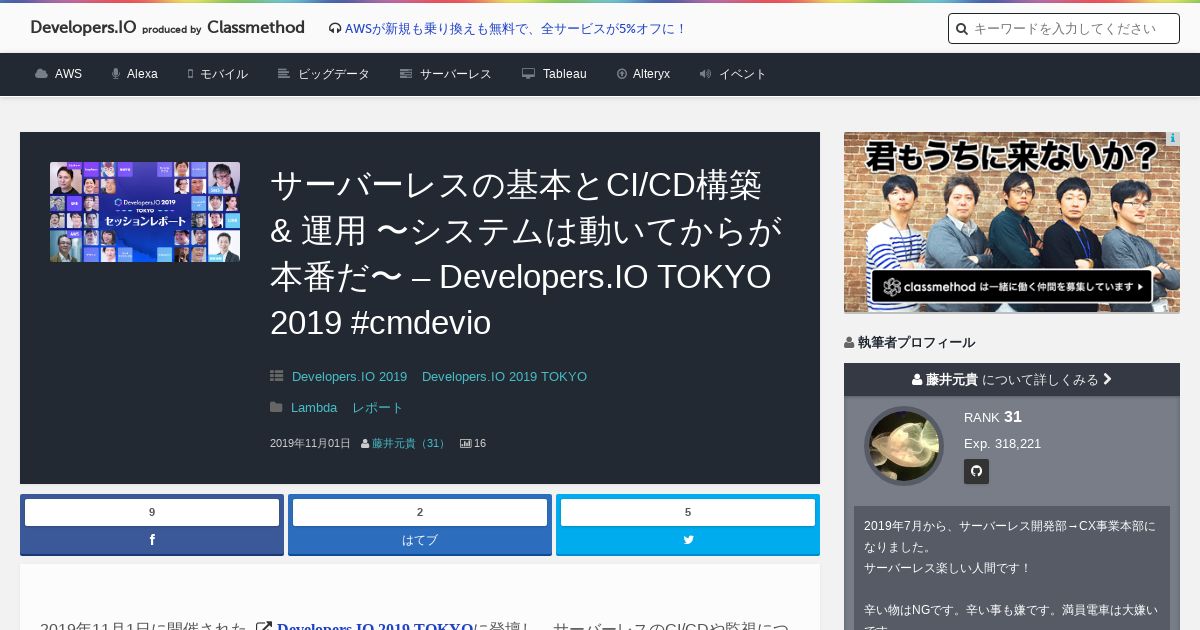Open the Alteryx menu item
The image size is (1200, 630).
click(643, 74)
